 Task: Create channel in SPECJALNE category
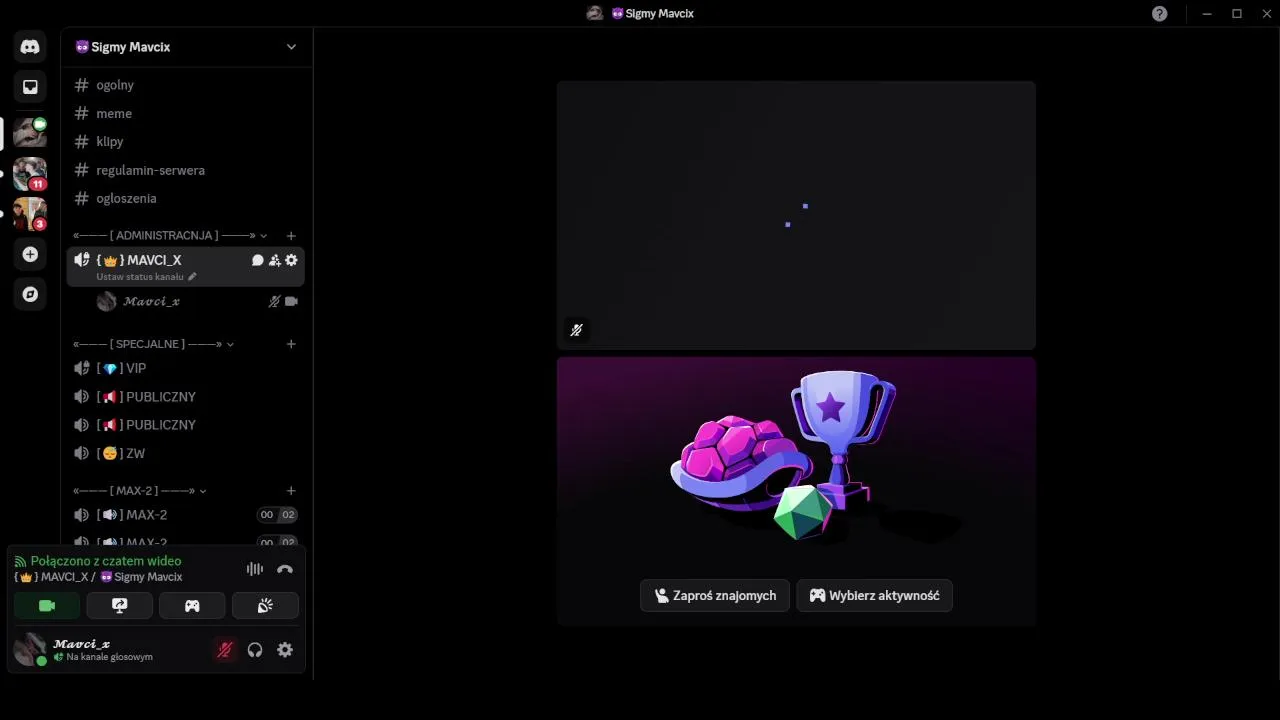coord(291,344)
